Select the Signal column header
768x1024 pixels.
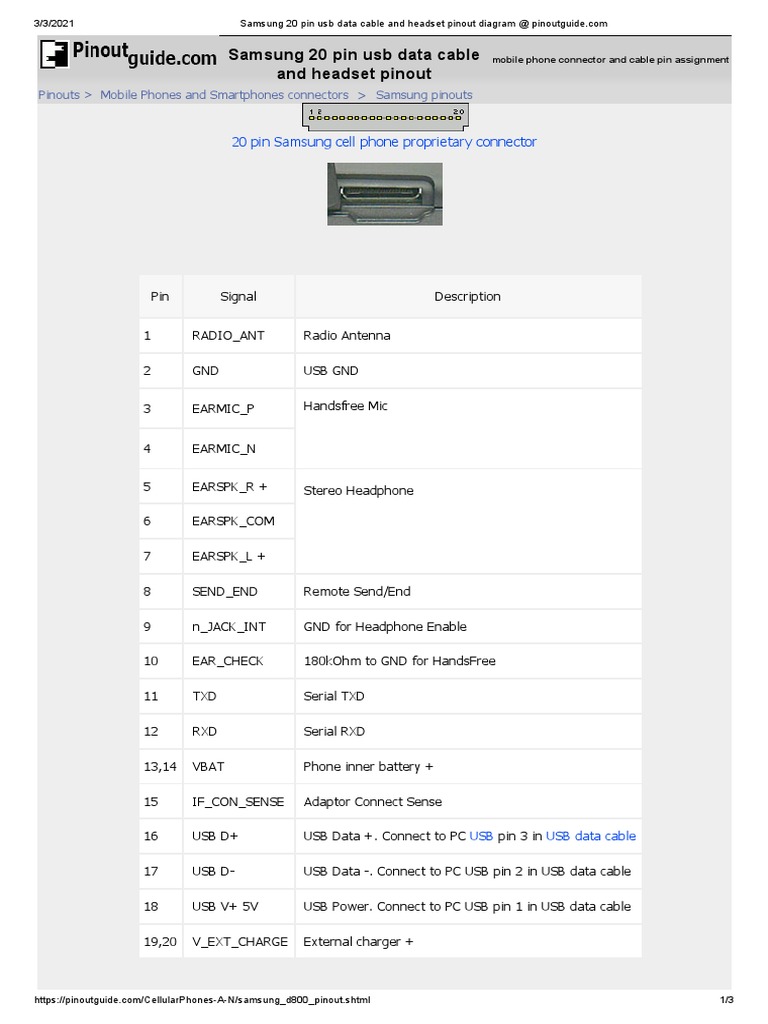[x=238, y=297]
